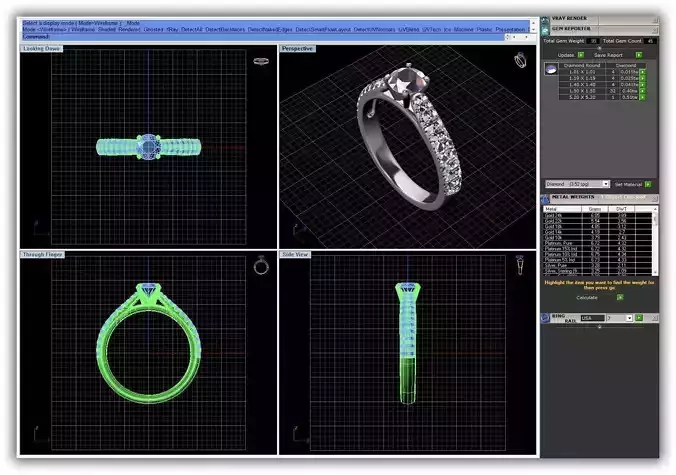Image resolution: width=676 pixels, height=475 pixels.
Task: Select the Gold 24k row
Action: pos(597,215)
